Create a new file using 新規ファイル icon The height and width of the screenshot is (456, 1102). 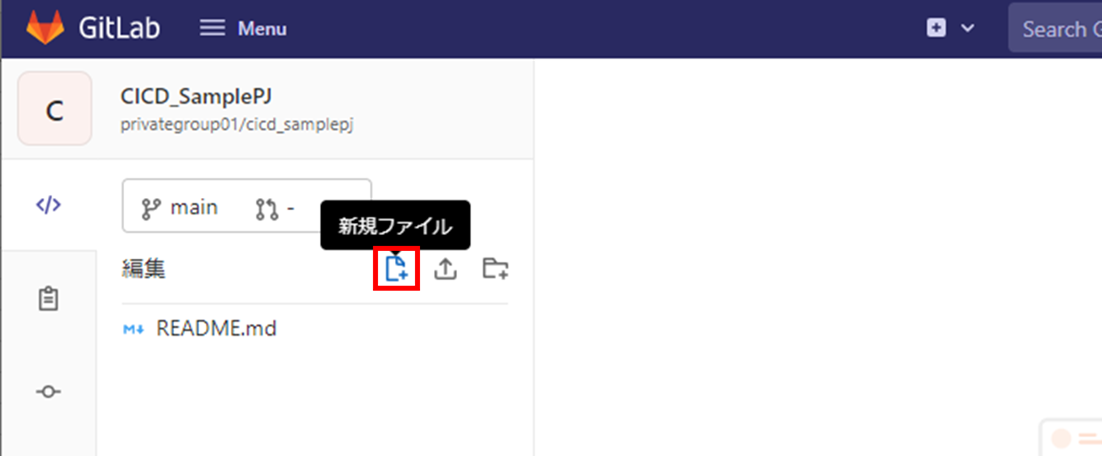point(396,268)
